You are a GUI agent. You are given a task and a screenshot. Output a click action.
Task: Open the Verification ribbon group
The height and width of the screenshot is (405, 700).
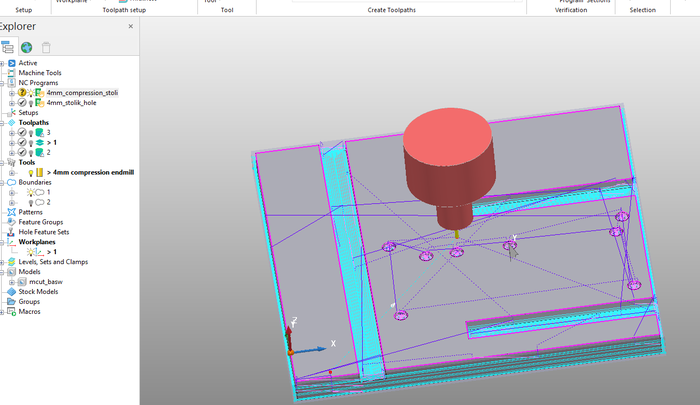point(571,9)
